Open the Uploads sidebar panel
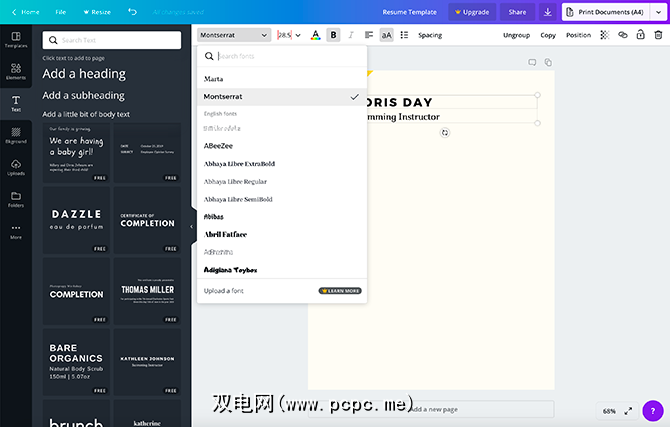This screenshot has height=427, width=670. (x=16, y=167)
